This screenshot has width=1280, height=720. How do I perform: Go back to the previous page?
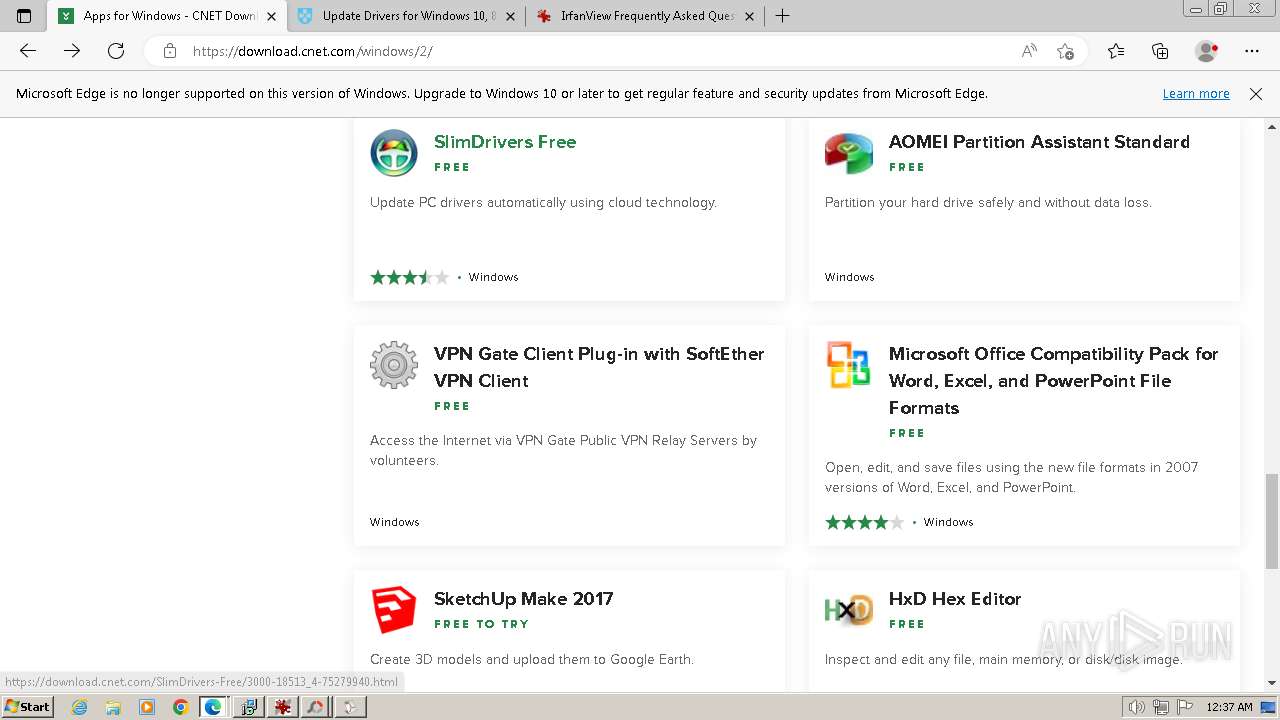(x=28, y=51)
